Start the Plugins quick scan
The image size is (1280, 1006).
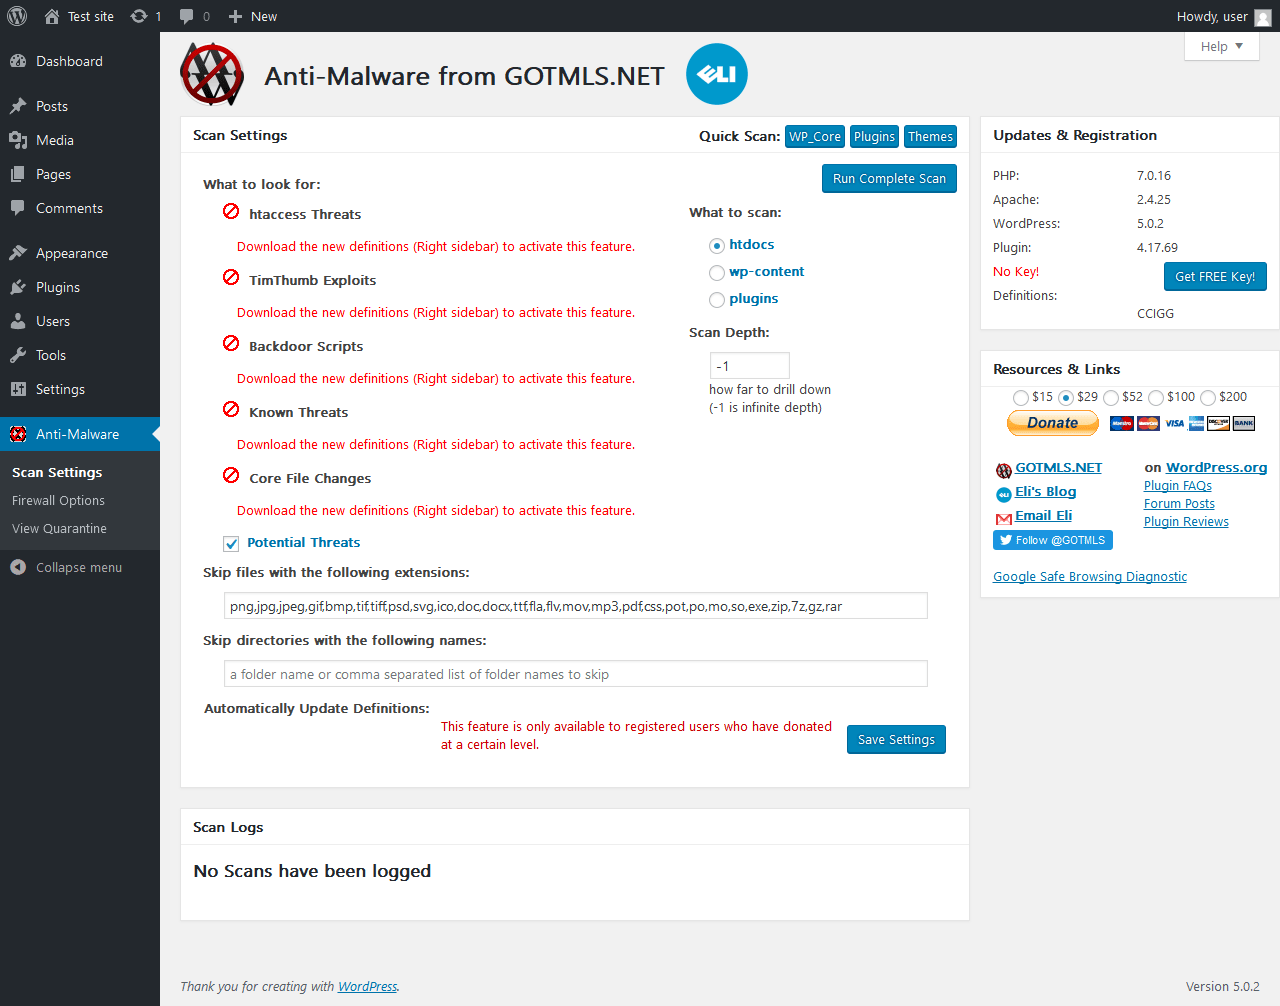point(874,137)
